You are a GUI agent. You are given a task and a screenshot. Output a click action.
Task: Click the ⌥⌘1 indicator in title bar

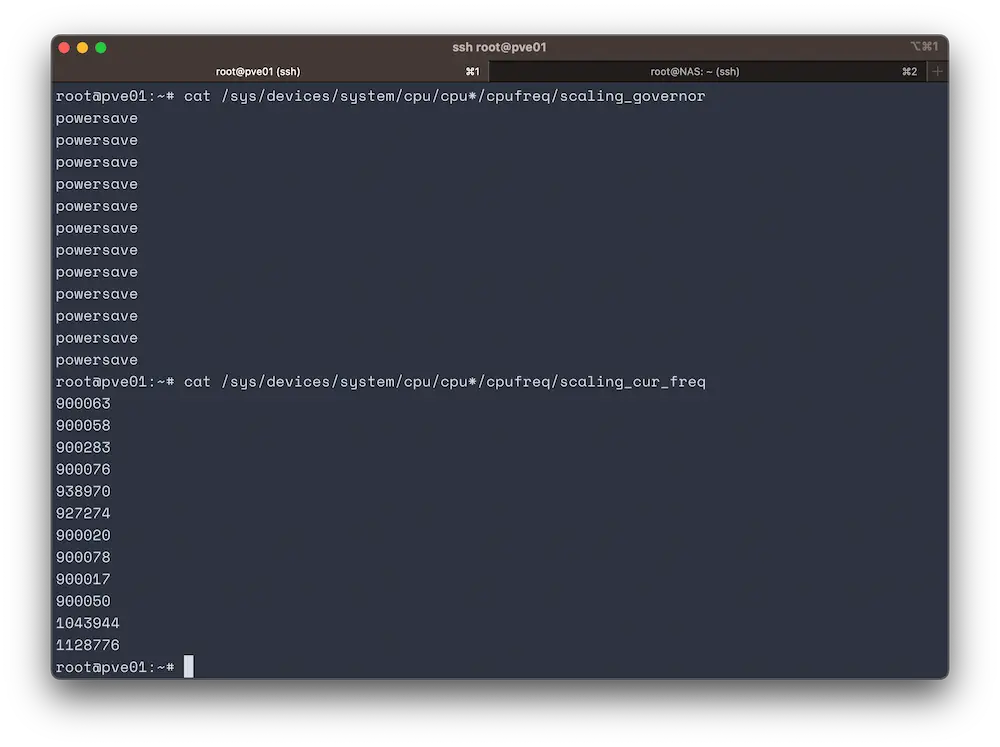(923, 47)
